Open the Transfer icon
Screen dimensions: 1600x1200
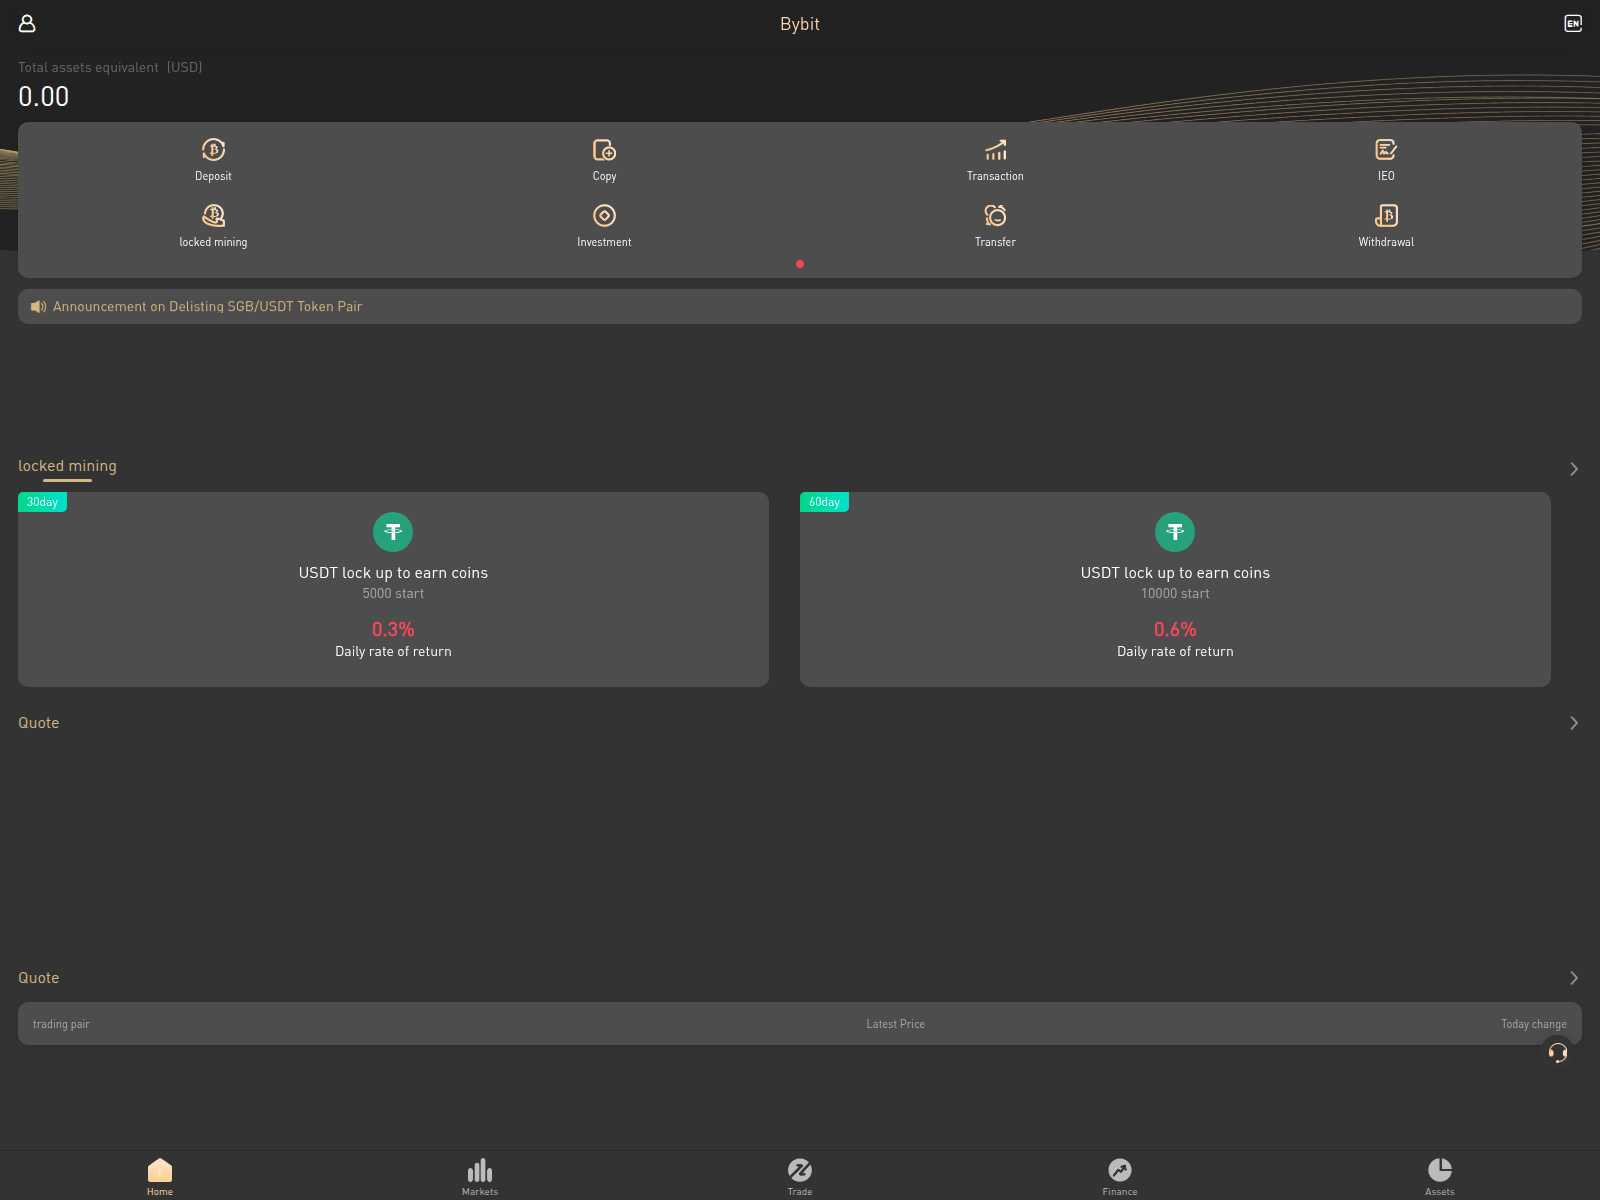[995, 216]
